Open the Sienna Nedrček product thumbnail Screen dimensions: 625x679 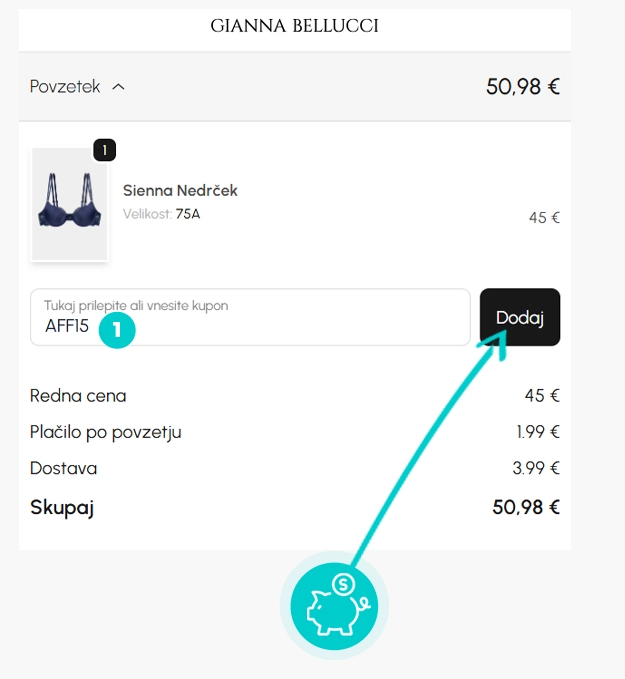pyautogui.click(x=69, y=204)
